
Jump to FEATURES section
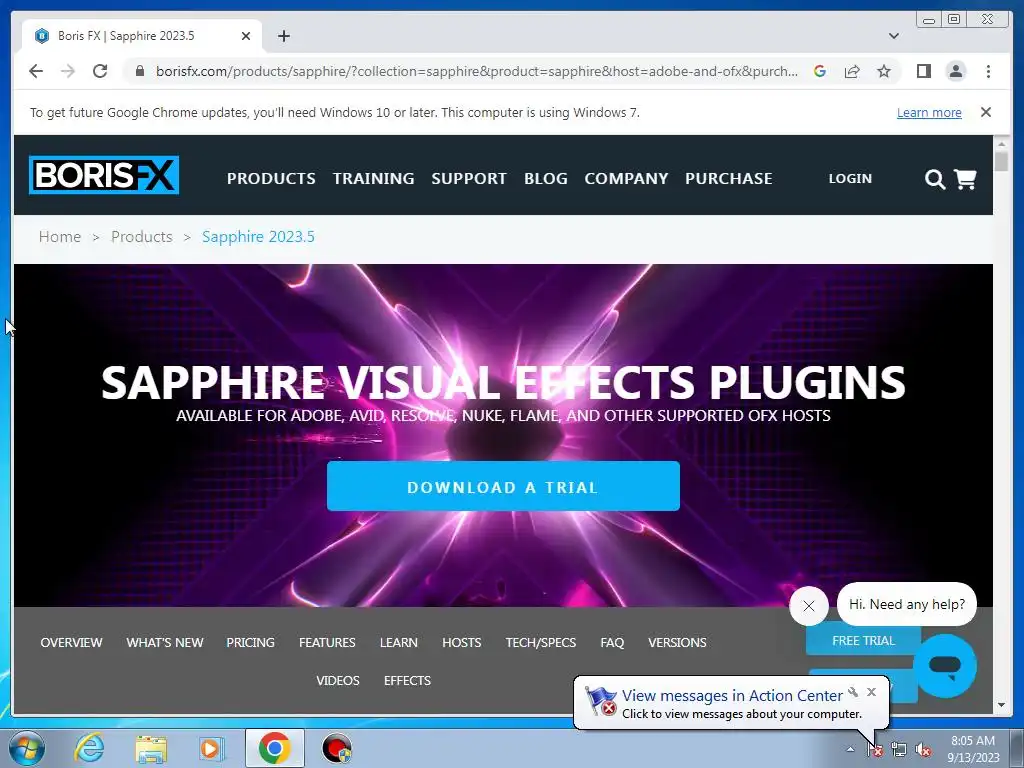[327, 643]
